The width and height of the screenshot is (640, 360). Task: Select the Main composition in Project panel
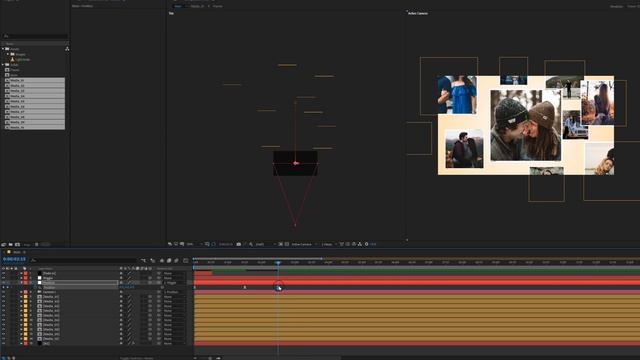click(14, 75)
